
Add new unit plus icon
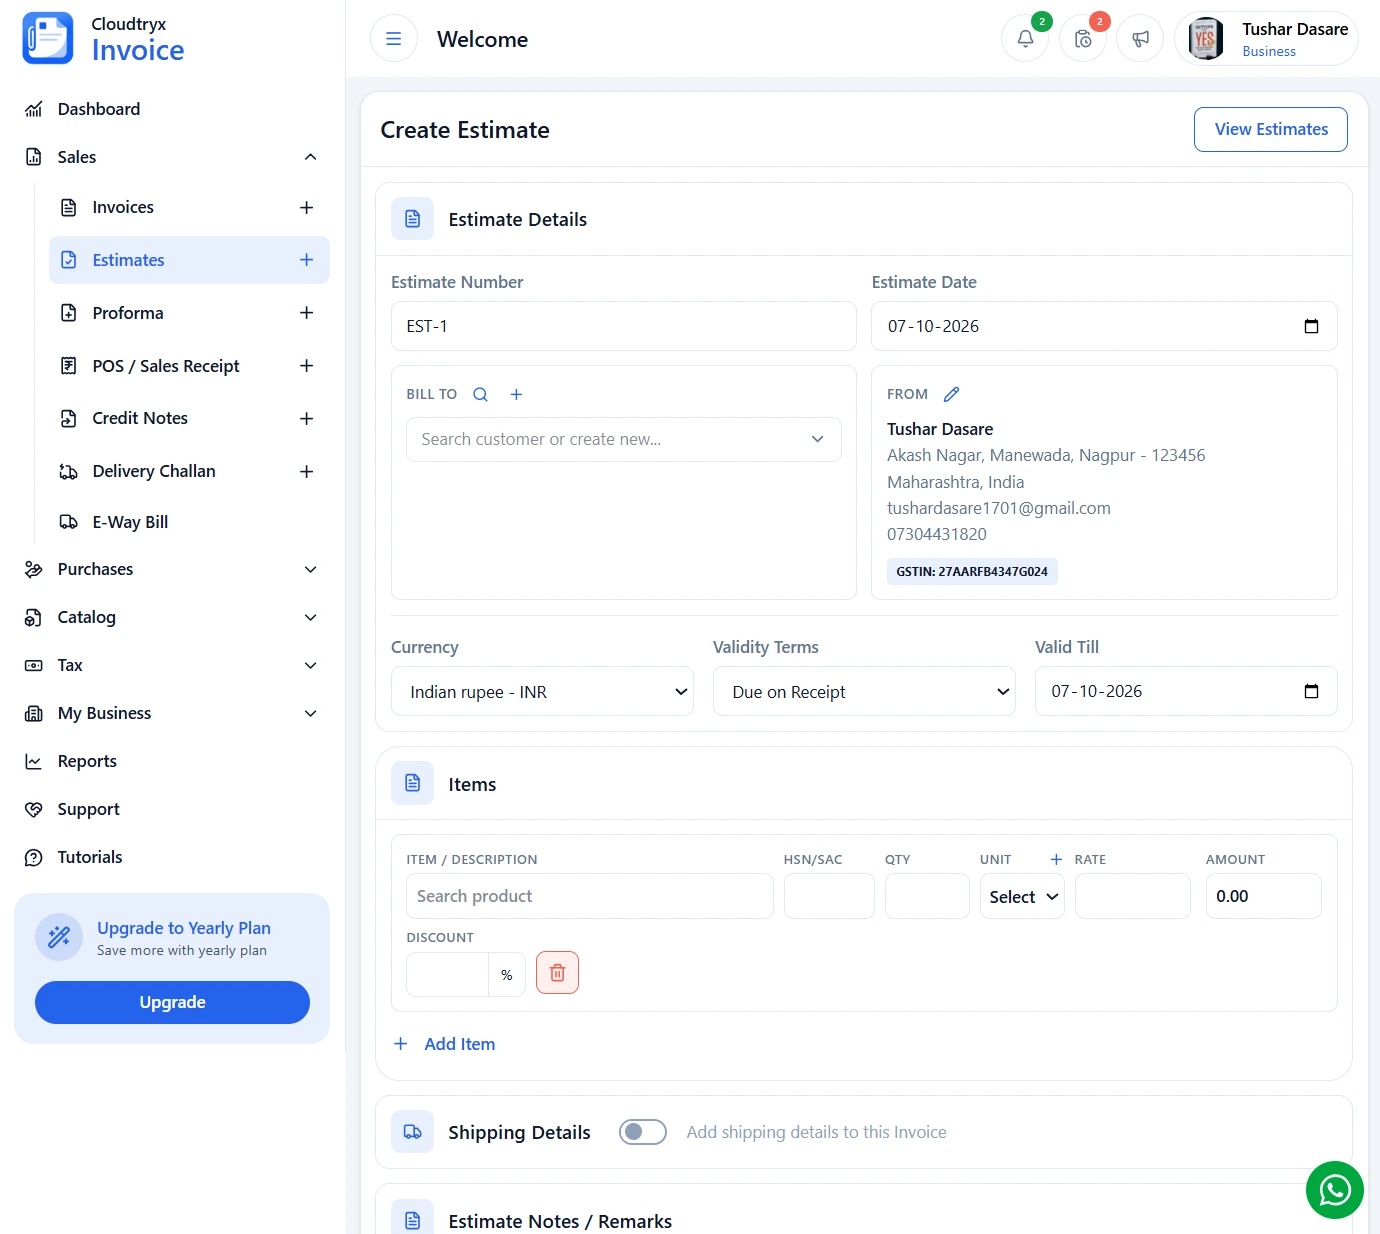[x=1056, y=859]
